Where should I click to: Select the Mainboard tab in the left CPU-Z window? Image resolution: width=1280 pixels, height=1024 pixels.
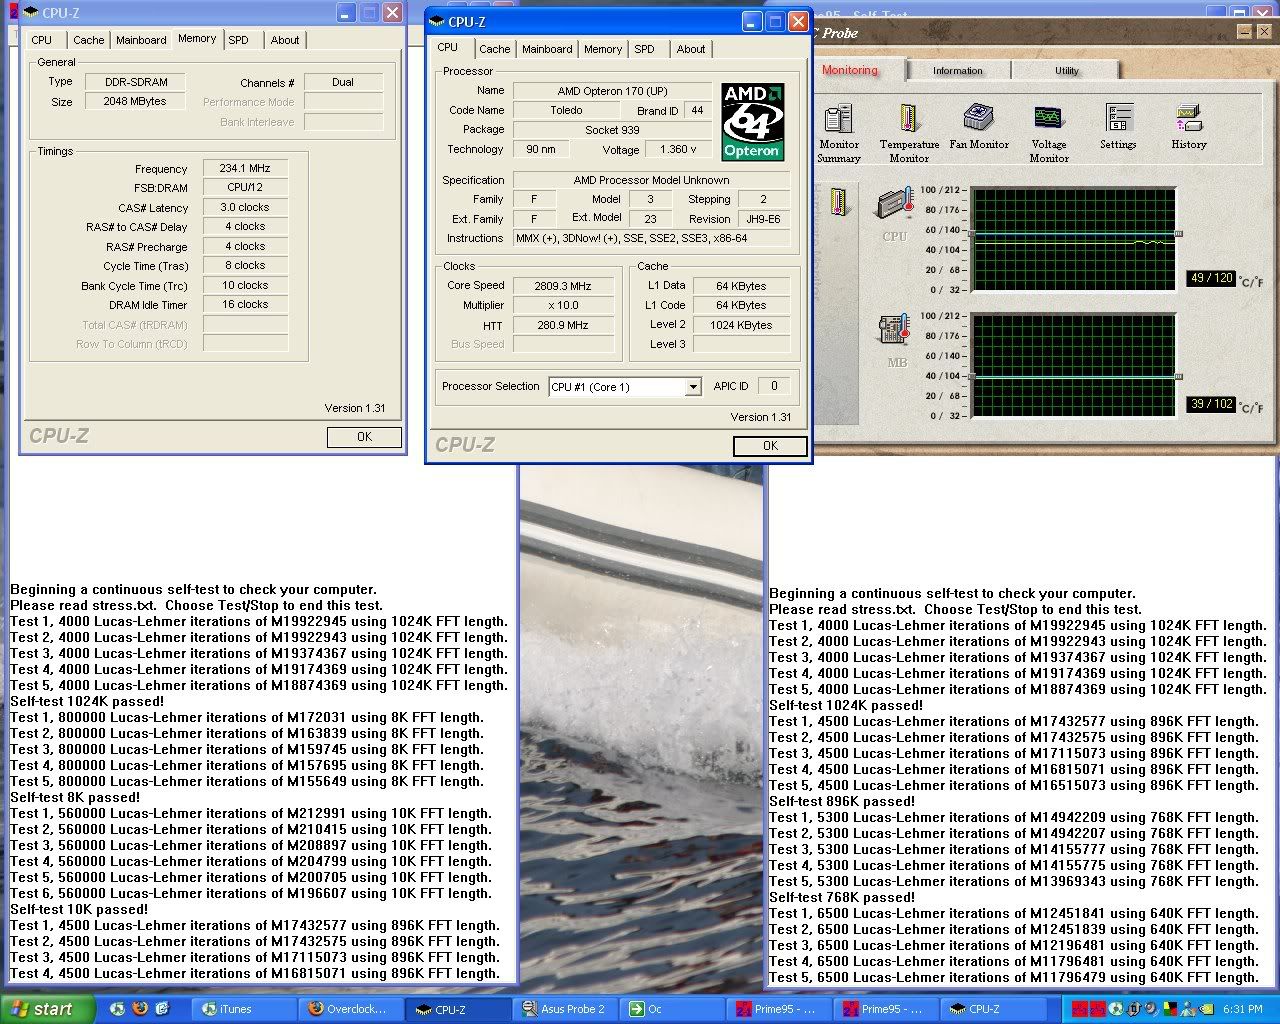[x=141, y=40]
